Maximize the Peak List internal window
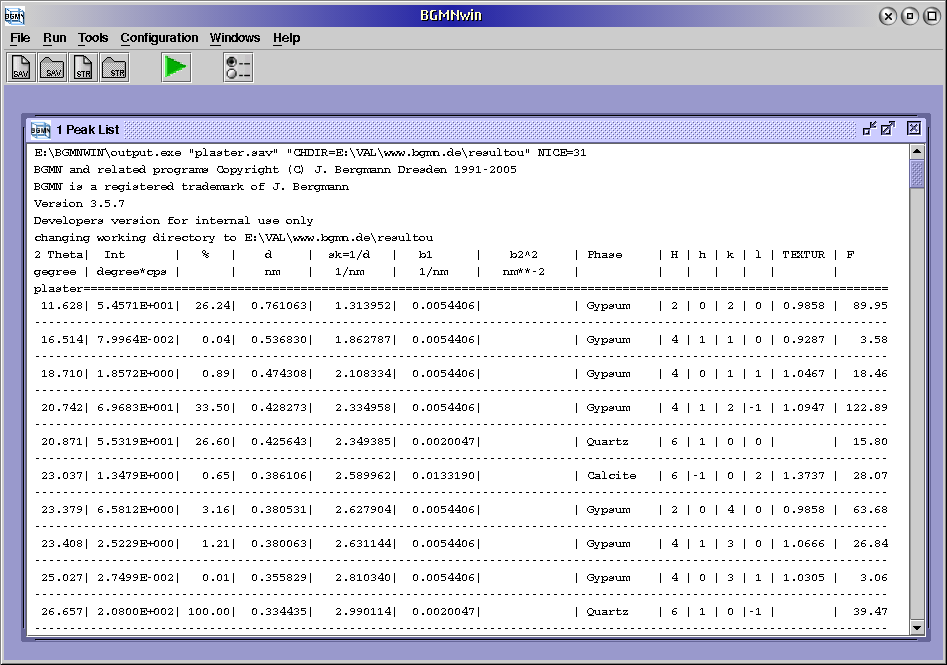This screenshot has width=947, height=665. (x=888, y=128)
